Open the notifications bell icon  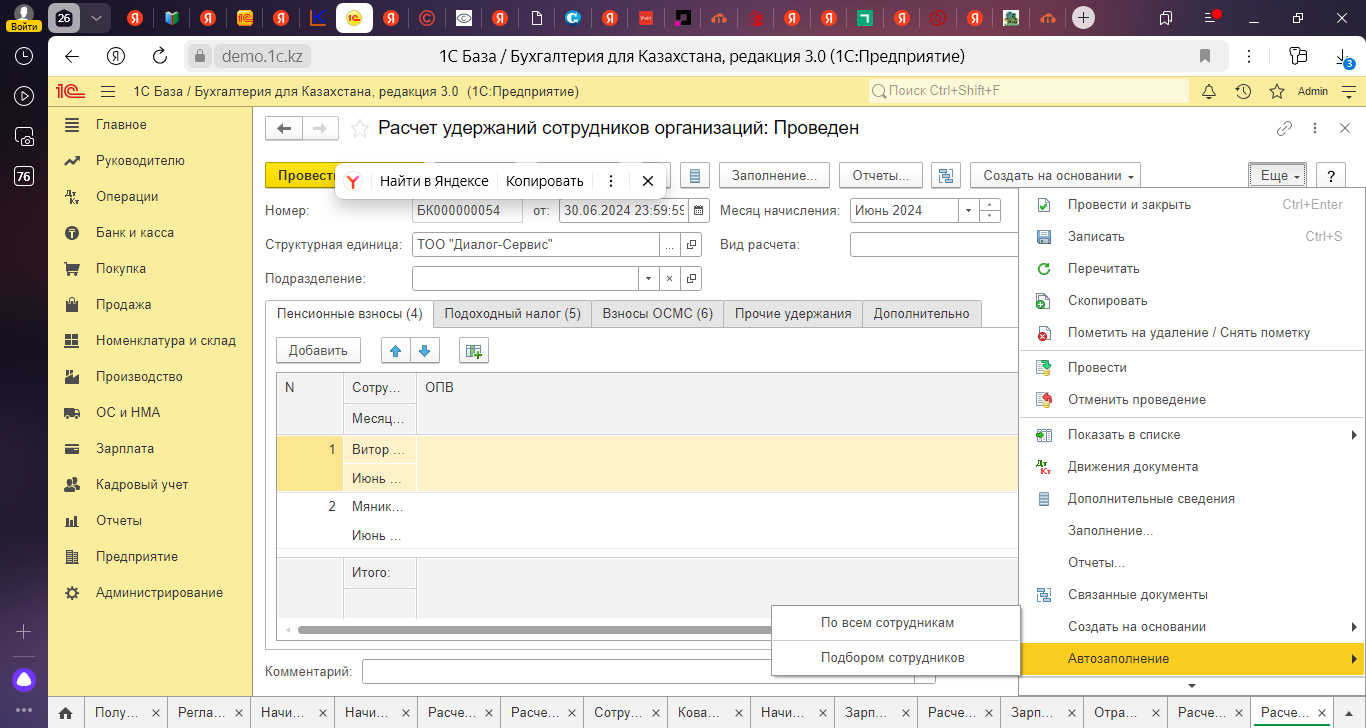[1209, 91]
